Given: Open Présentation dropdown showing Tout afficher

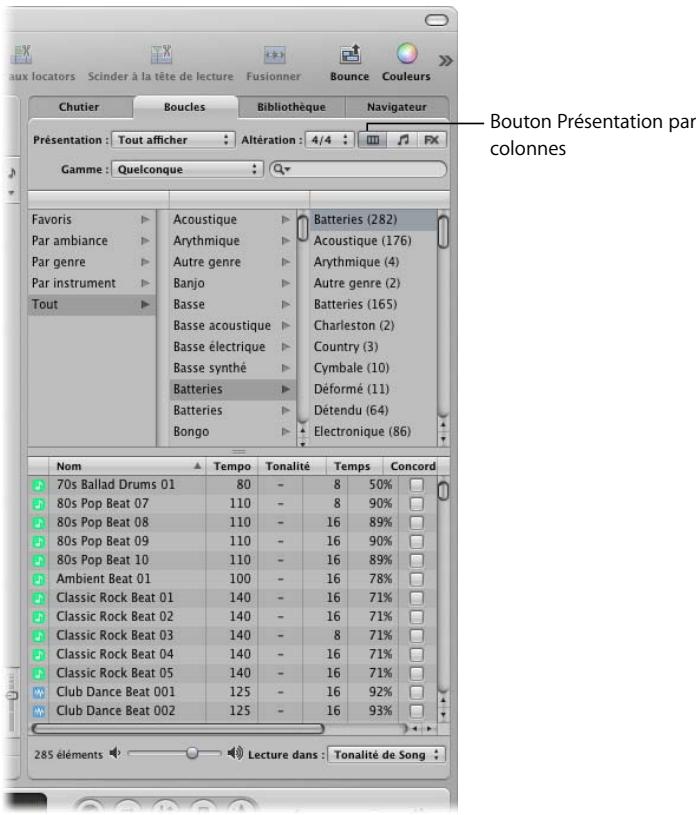Looking at the screenshot, I should [173, 140].
